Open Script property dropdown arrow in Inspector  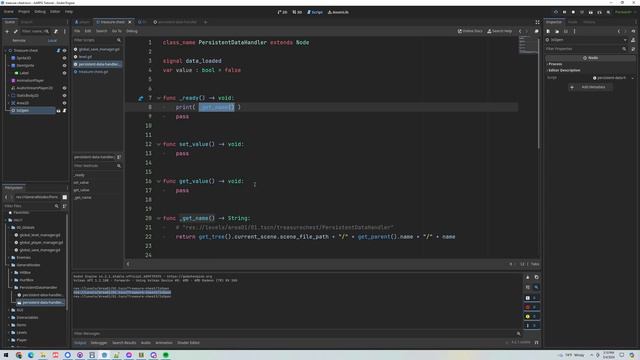[x=633, y=78]
